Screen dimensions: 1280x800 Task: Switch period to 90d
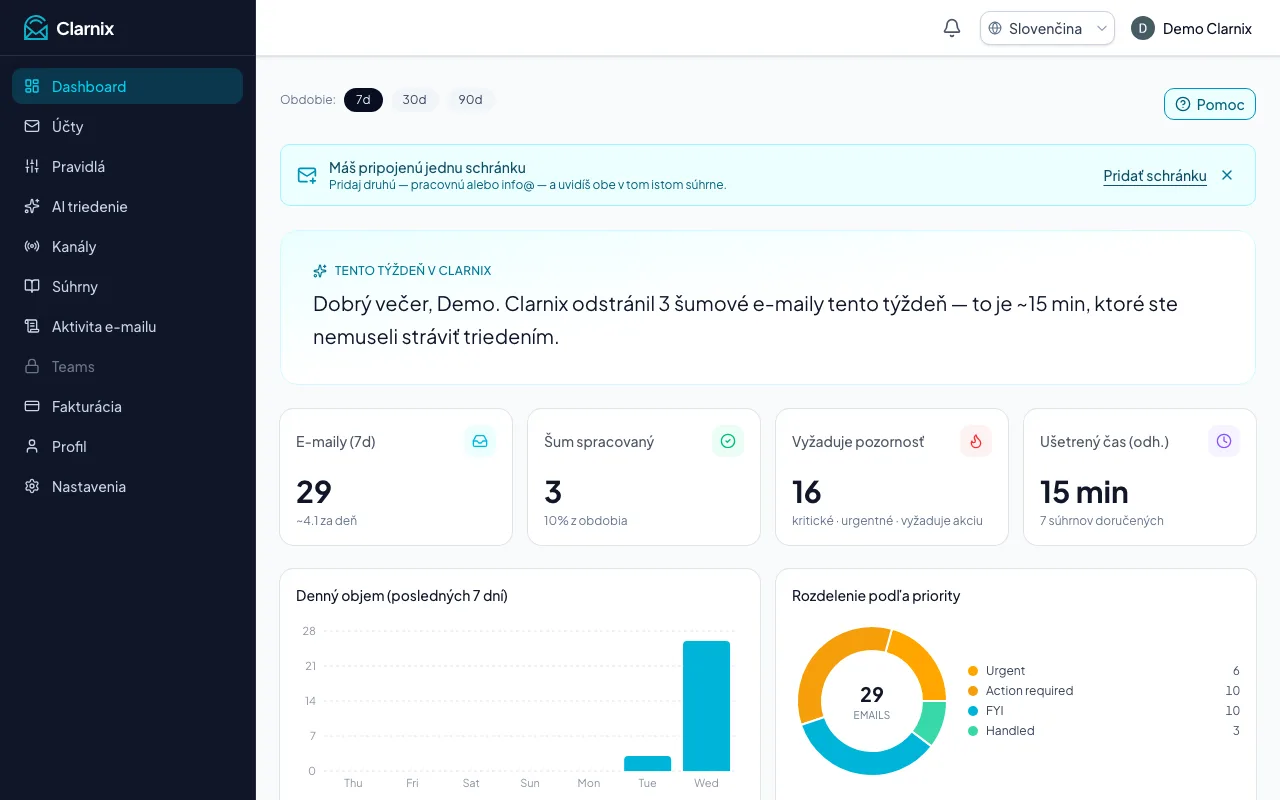click(x=470, y=100)
